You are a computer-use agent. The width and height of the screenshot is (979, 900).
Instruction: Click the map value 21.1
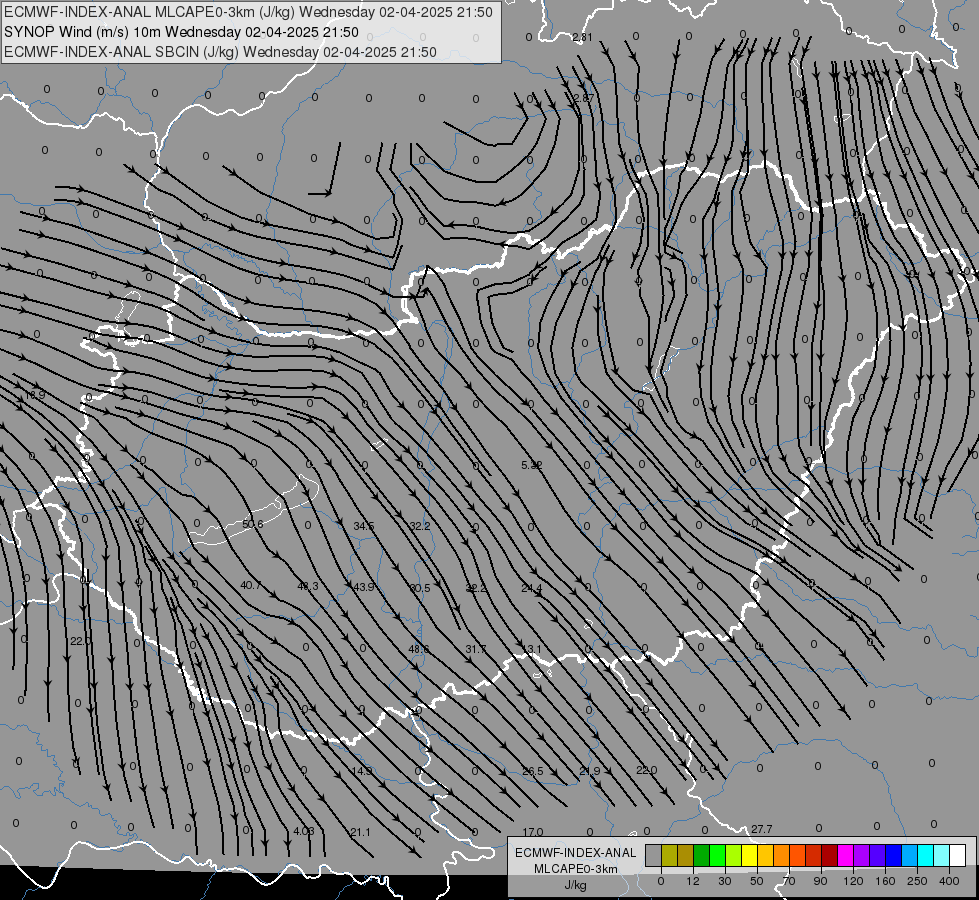click(360, 832)
